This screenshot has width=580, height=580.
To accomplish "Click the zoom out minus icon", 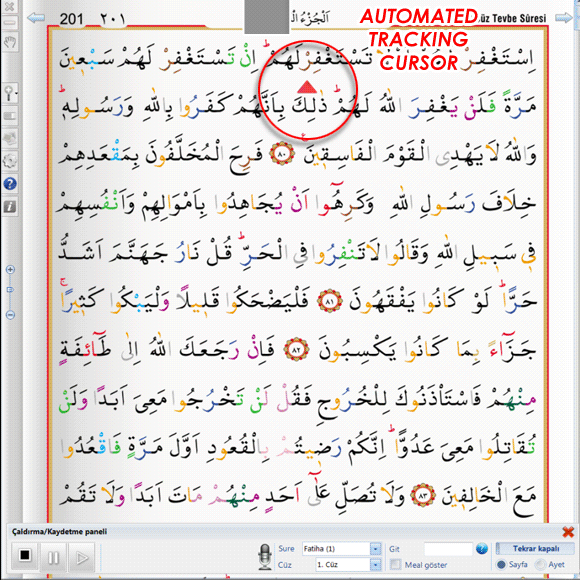I will click(10, 315).
